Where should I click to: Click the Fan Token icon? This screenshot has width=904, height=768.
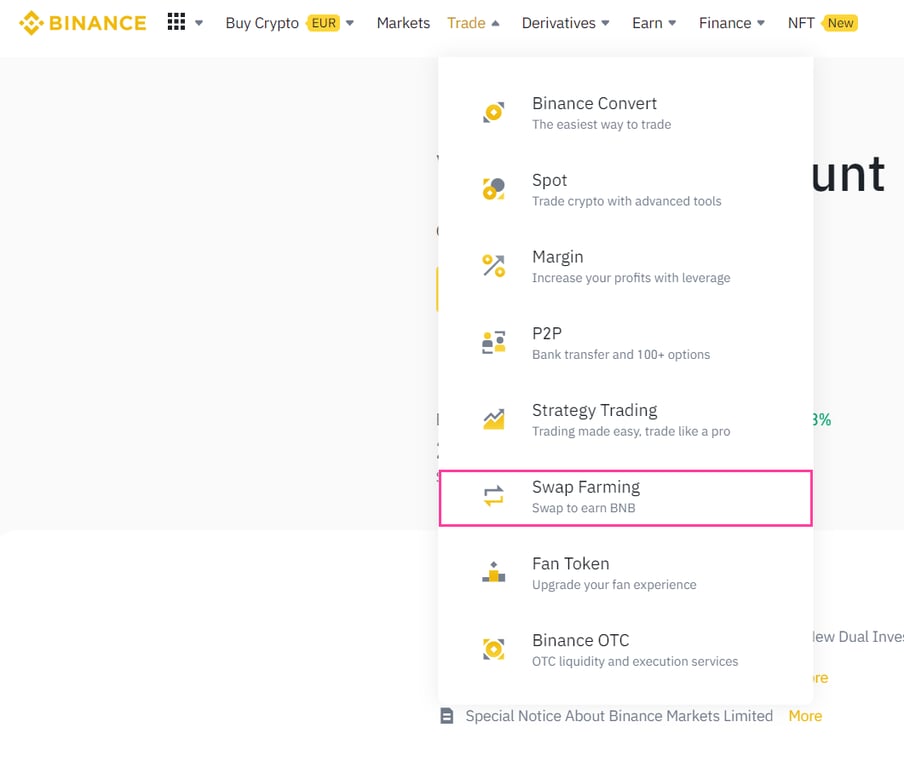(x=493, y=572)
